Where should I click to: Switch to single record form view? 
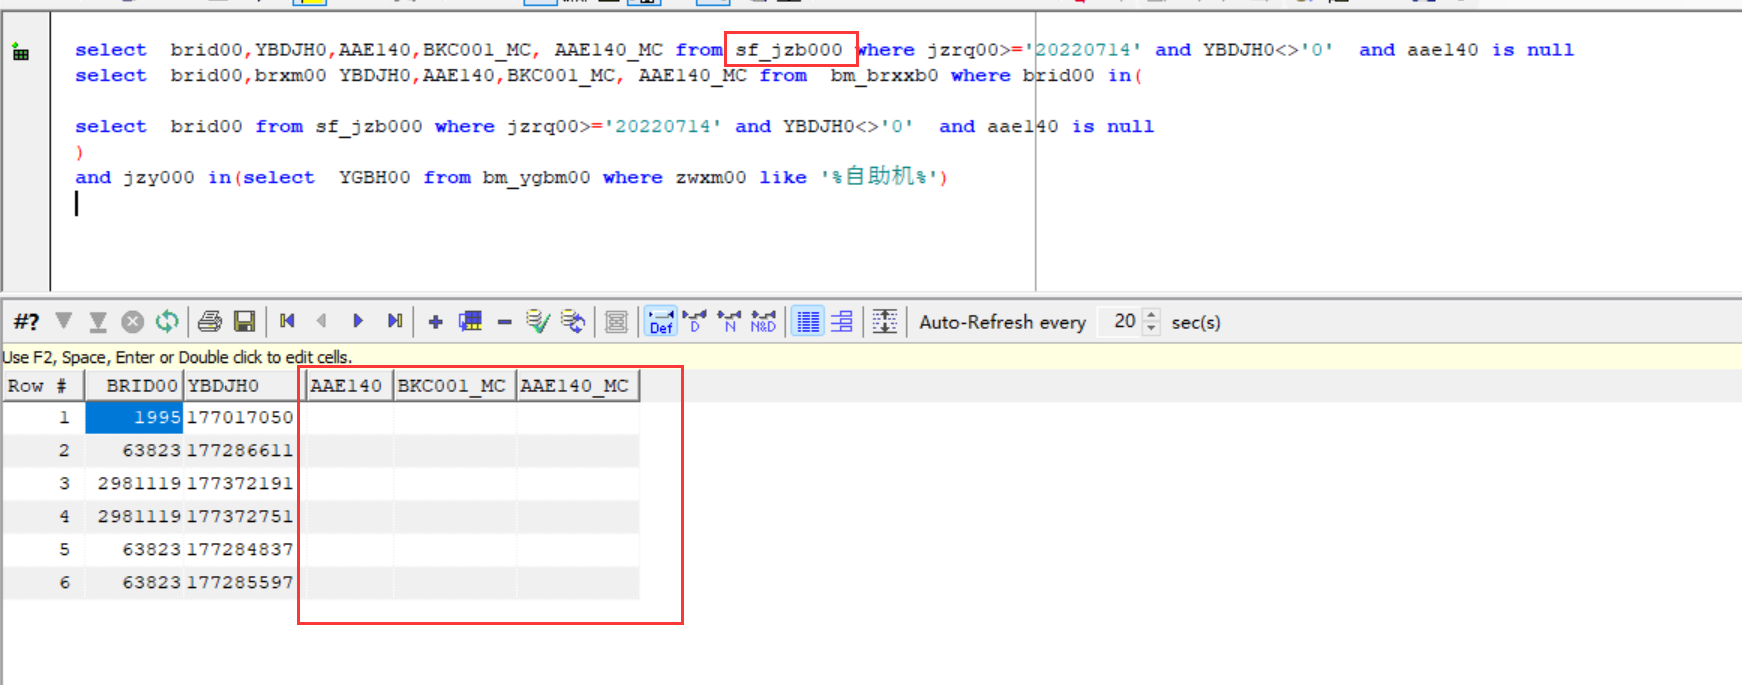point(842,321)
